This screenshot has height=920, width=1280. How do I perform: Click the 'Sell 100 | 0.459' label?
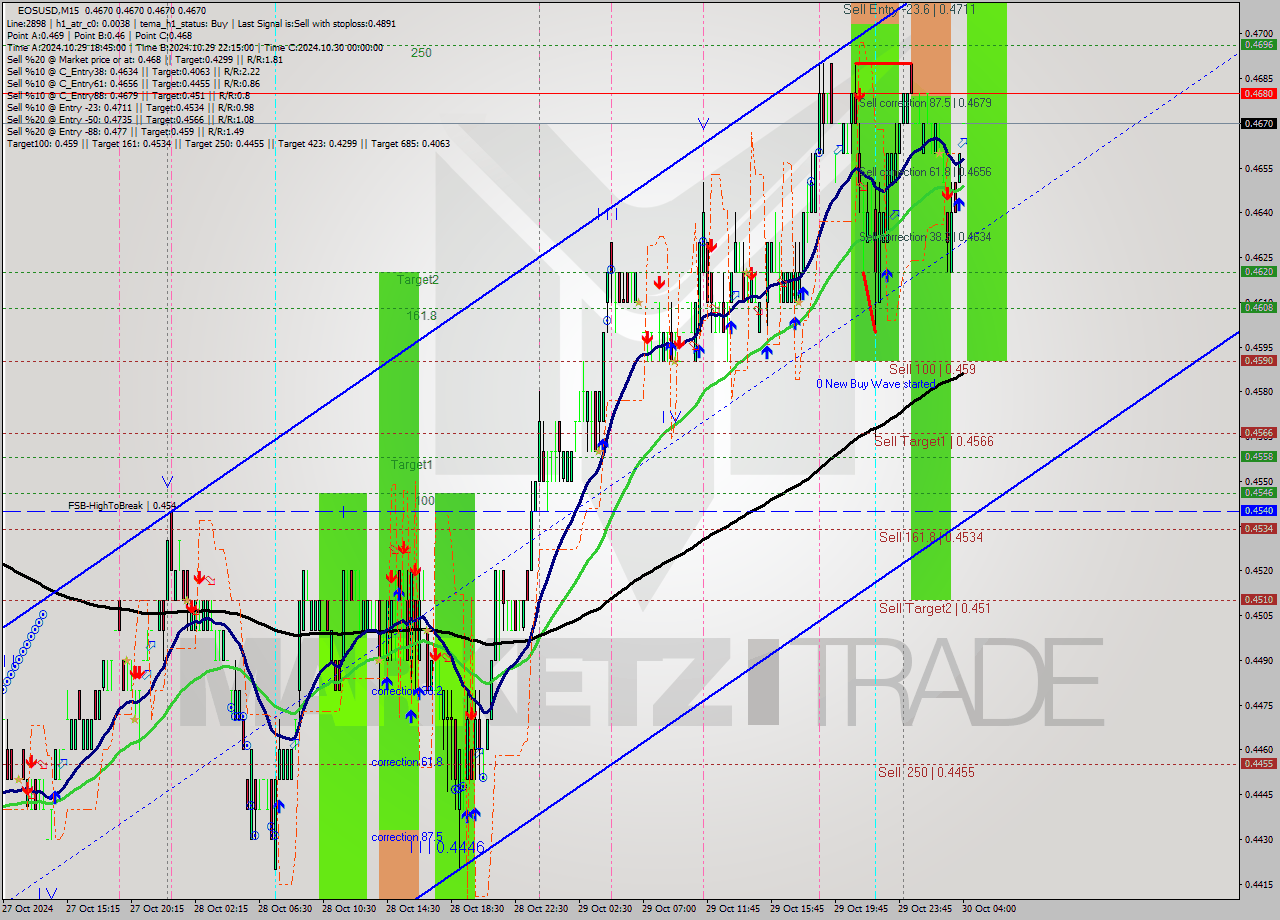click(932, 369)
